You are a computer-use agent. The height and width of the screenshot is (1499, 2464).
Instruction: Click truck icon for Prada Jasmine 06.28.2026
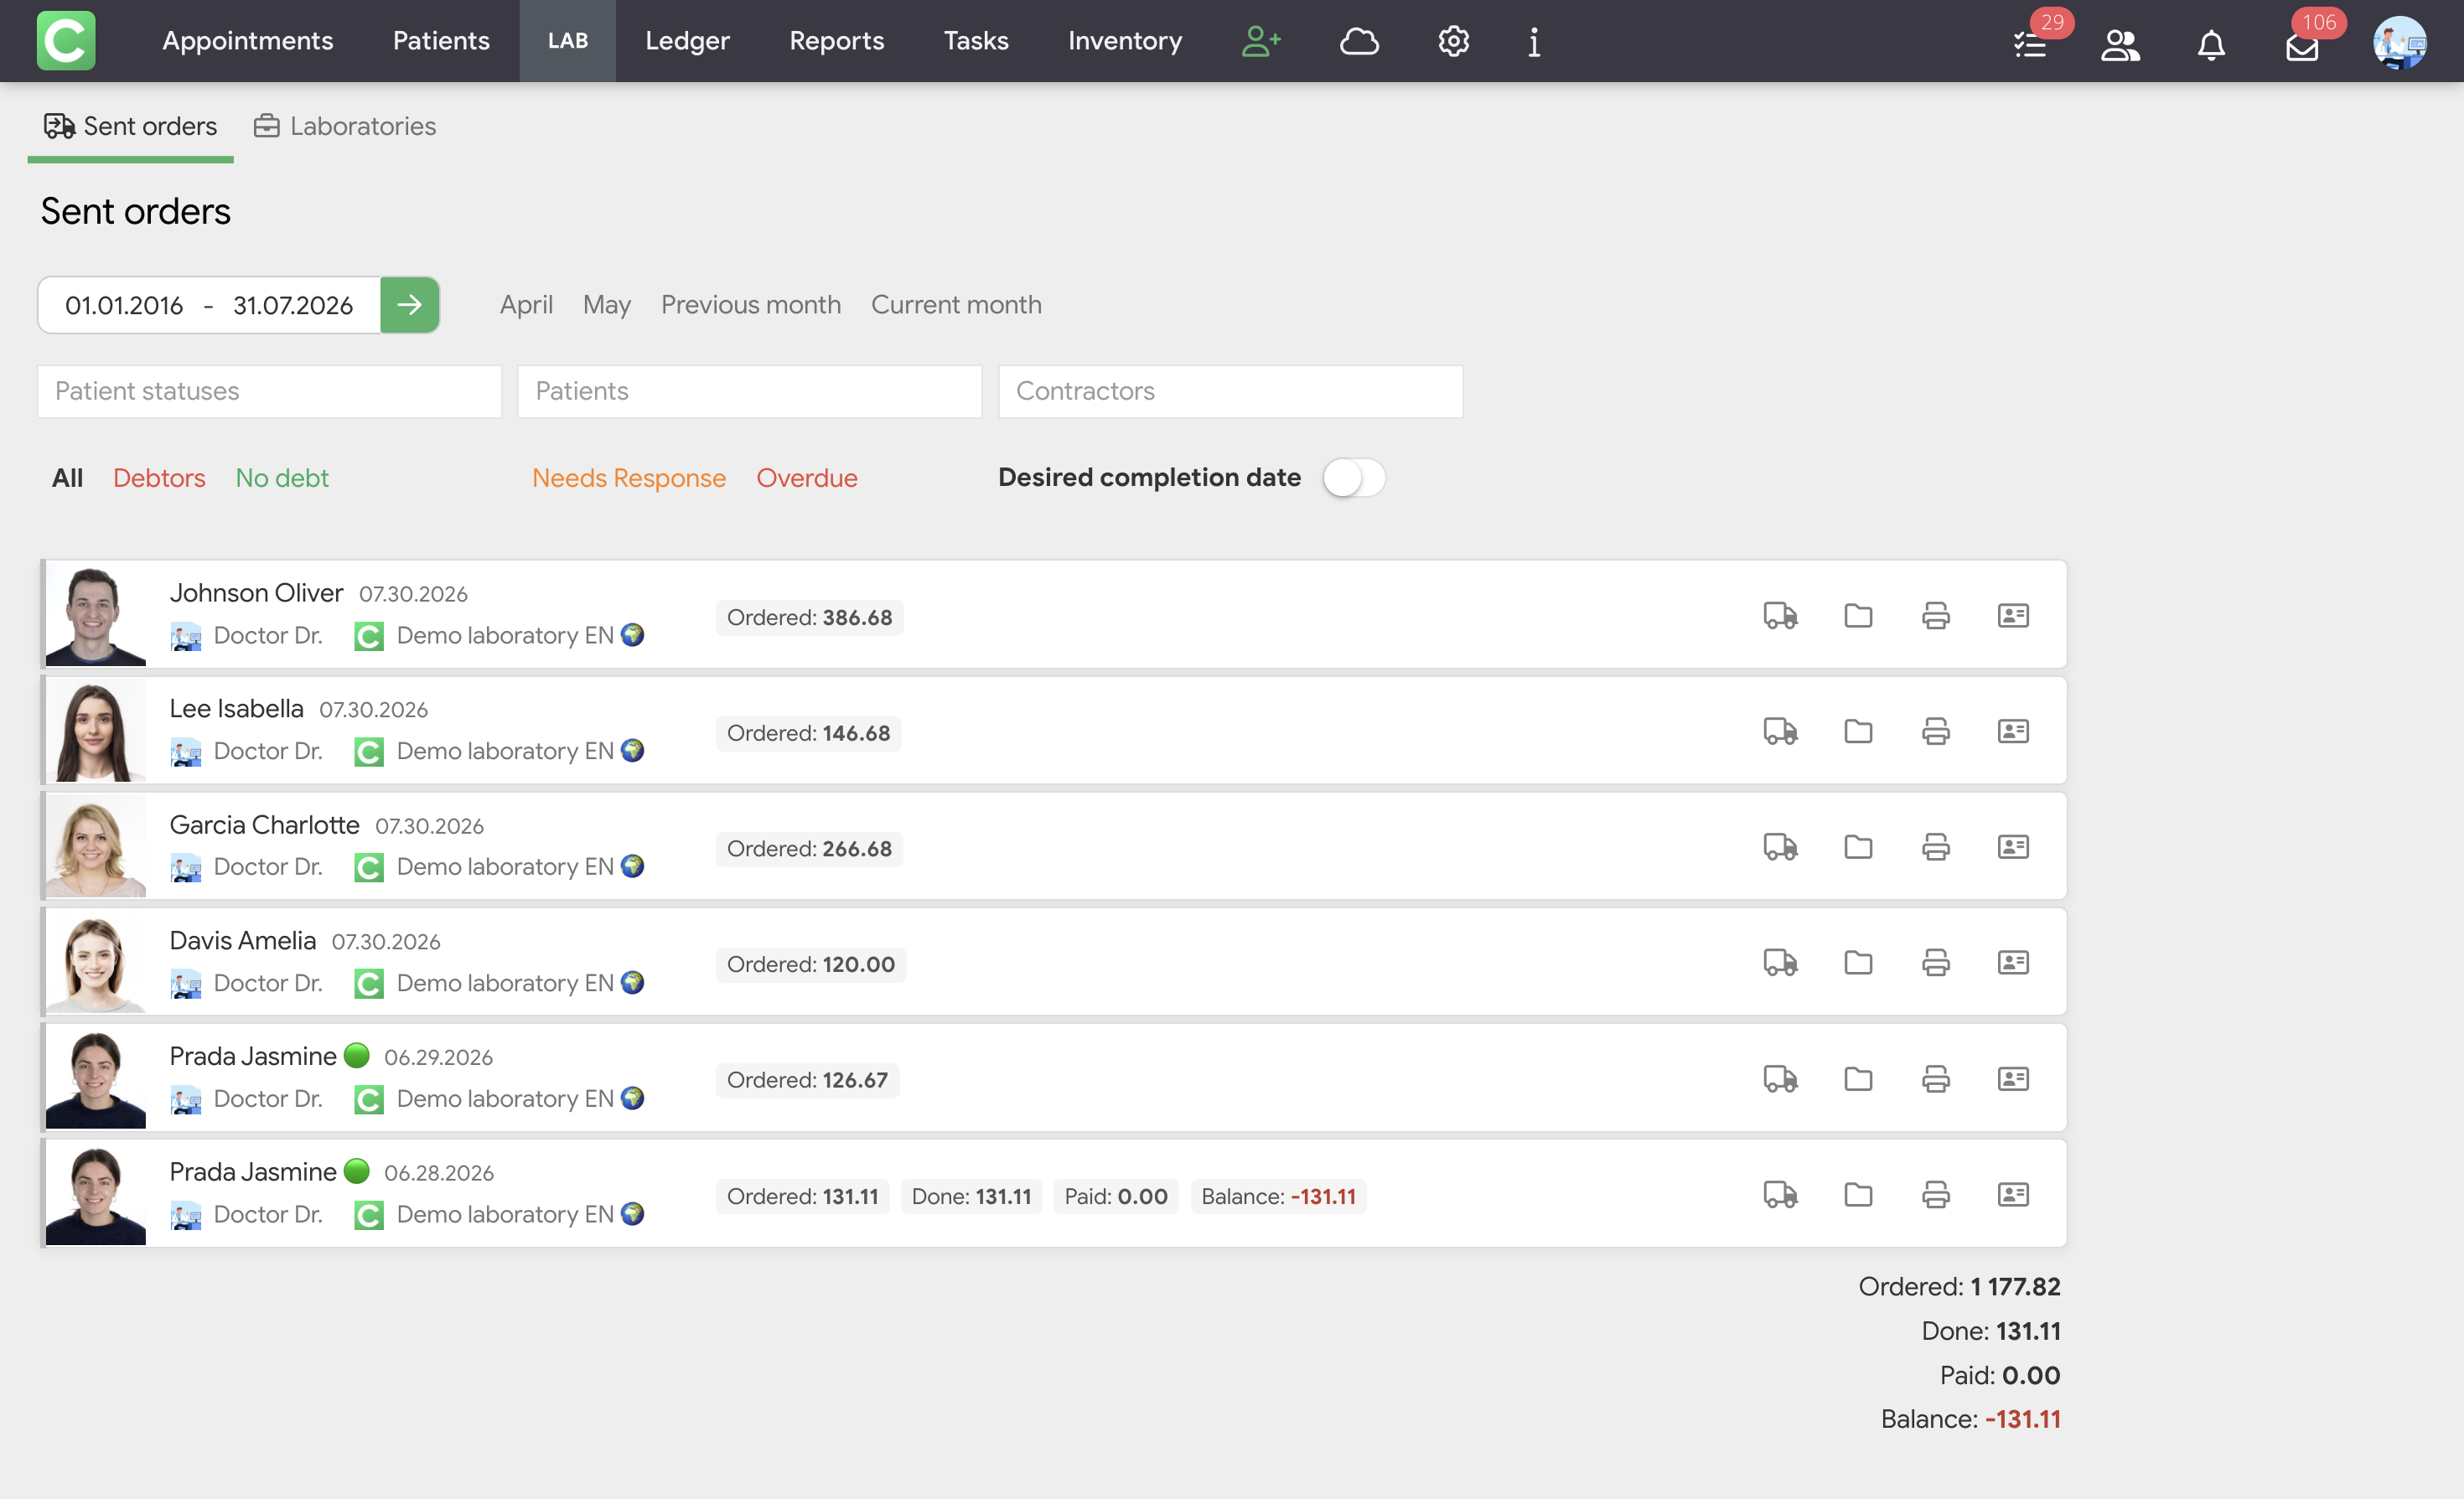tap(1780, 1194)
